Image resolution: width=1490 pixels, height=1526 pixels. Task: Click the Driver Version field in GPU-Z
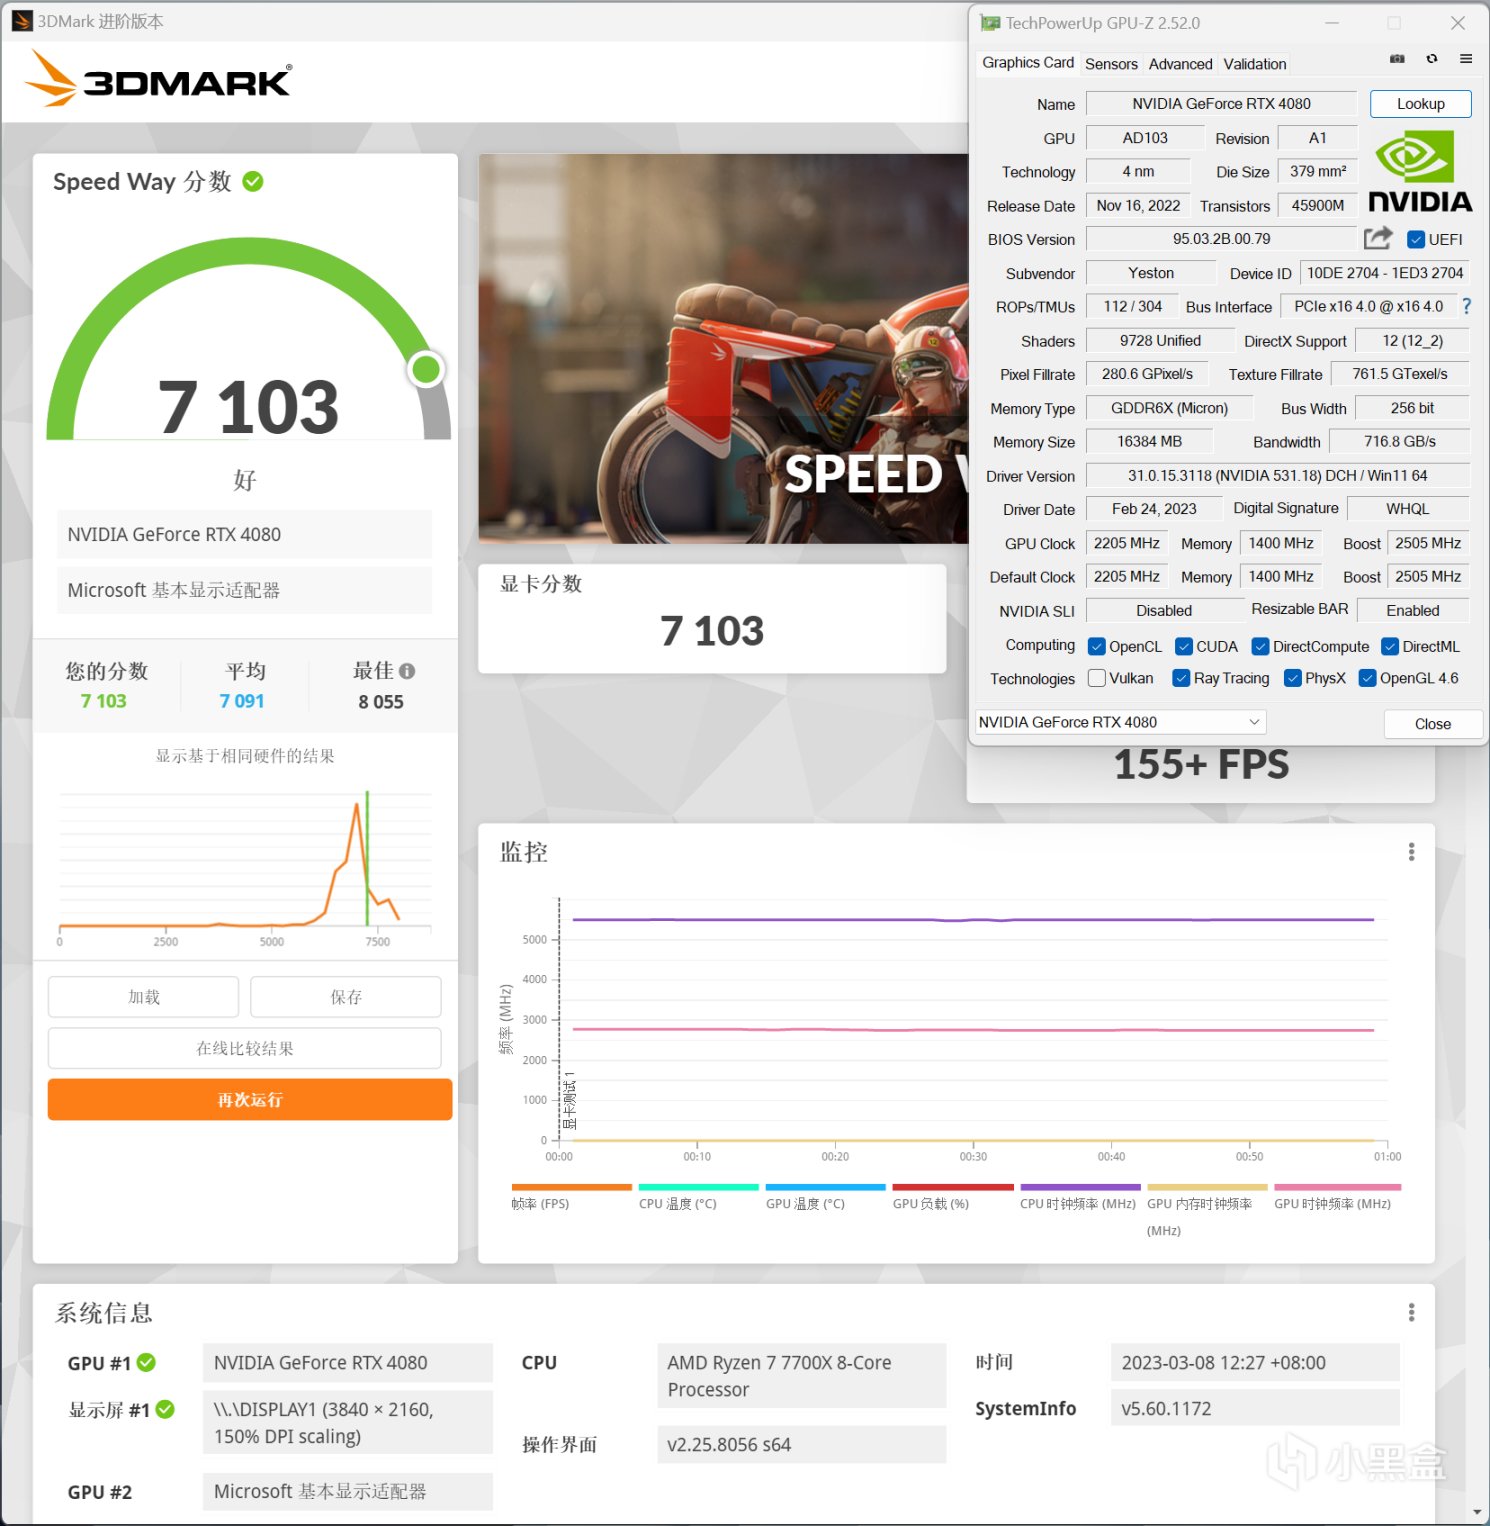tap(1277, 476)
